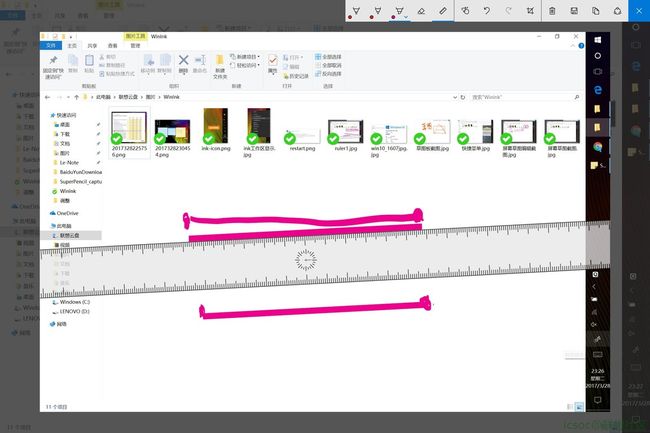Viewport: 650px width, 433px height.
Task: Click the 属性 properties icon
Action: [x=272, y=63]
